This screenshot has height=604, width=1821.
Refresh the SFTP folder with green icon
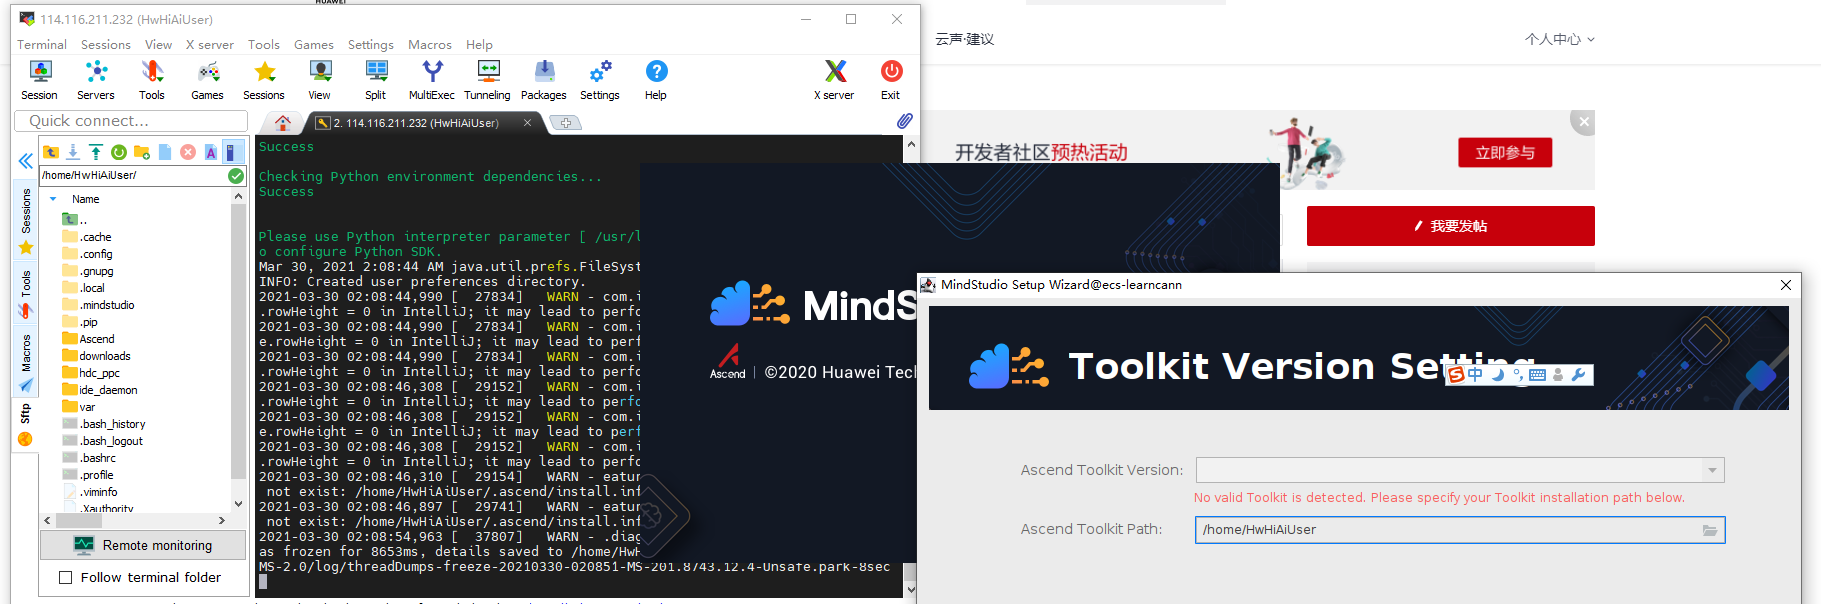[119, 152]
